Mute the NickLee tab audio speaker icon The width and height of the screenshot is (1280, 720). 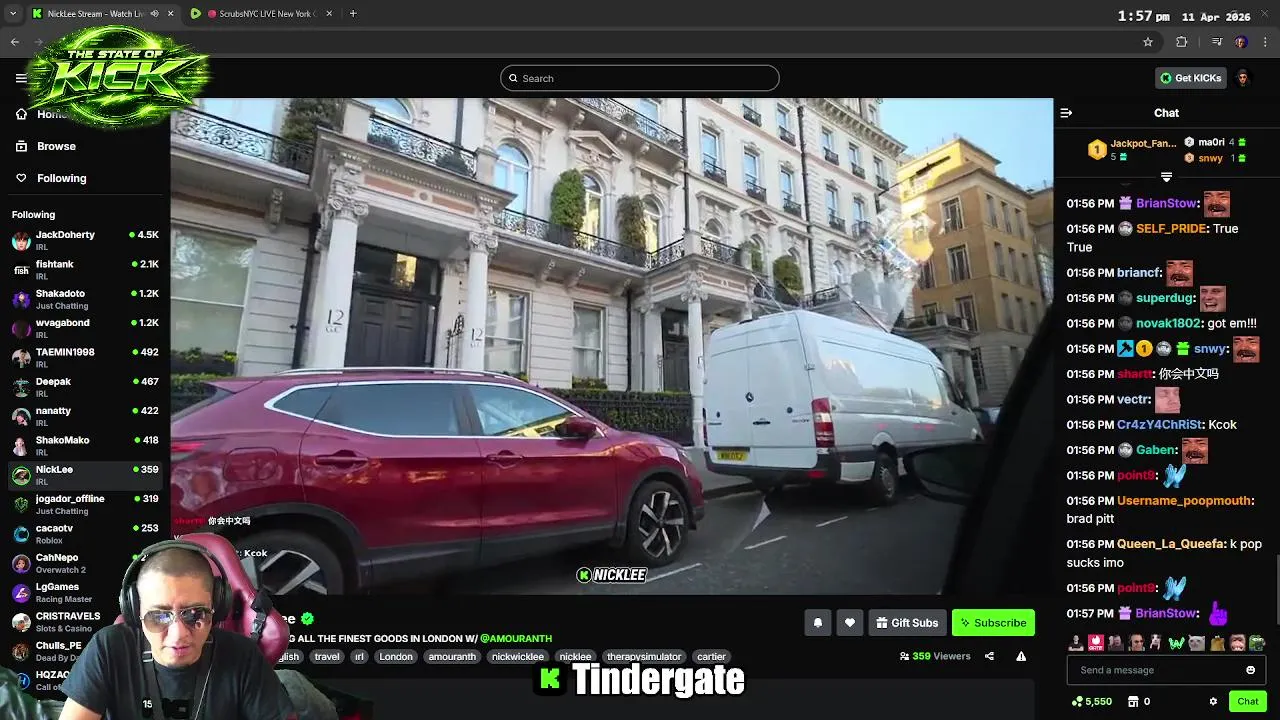[x=154, y=14]
